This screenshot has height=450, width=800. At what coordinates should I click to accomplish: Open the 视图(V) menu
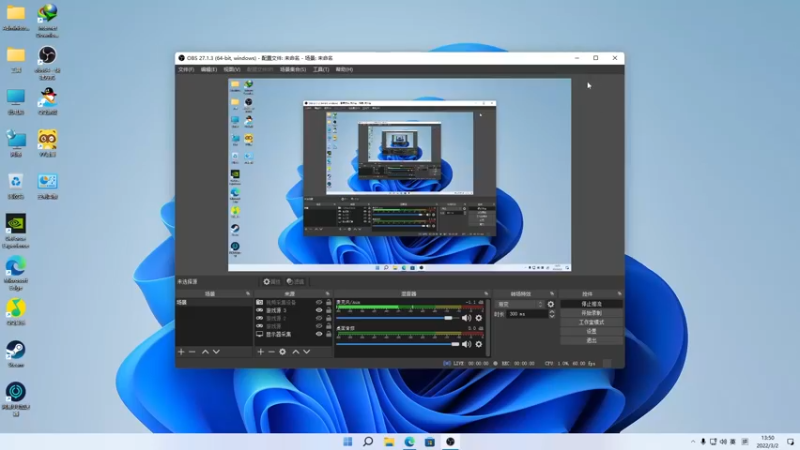[x=232, y=69]
